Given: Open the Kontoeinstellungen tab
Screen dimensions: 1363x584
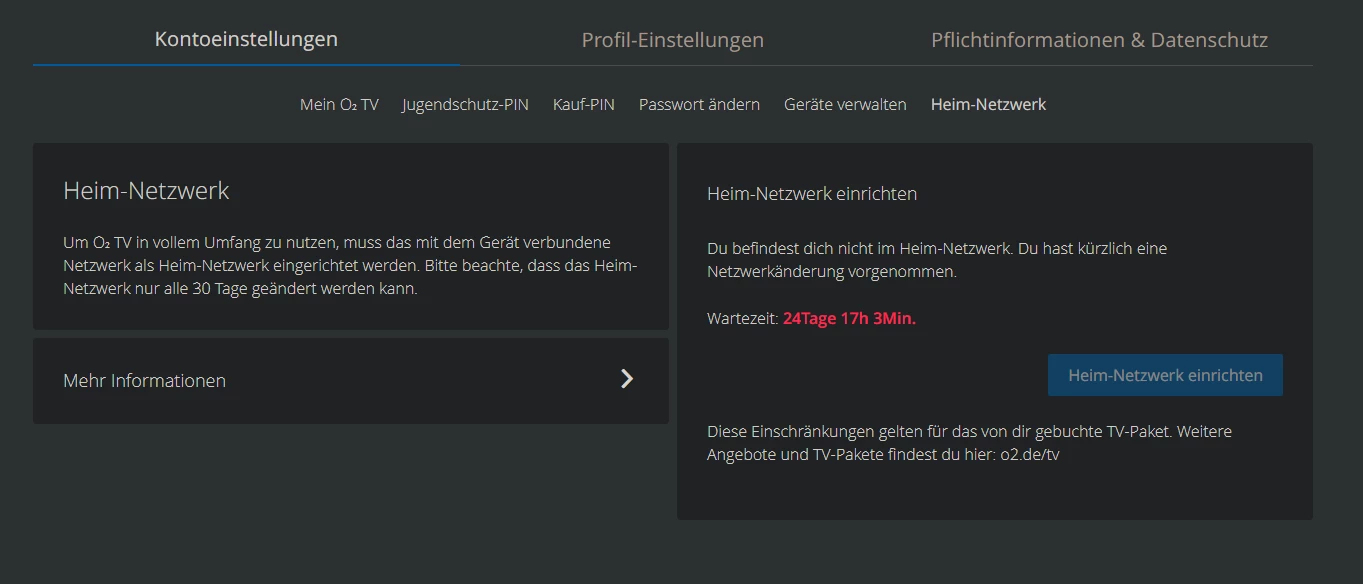Looking at the screenshot, I should [x=246, y=40].
